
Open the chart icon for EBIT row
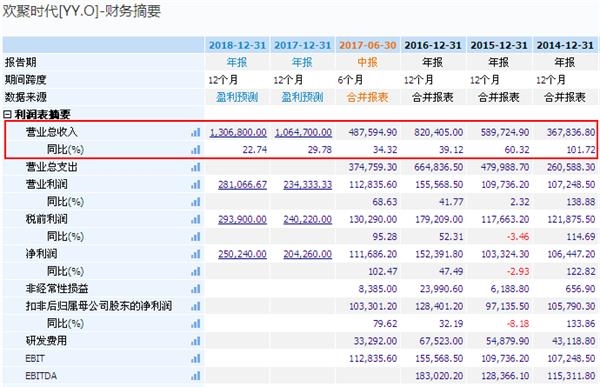(196, 358)
